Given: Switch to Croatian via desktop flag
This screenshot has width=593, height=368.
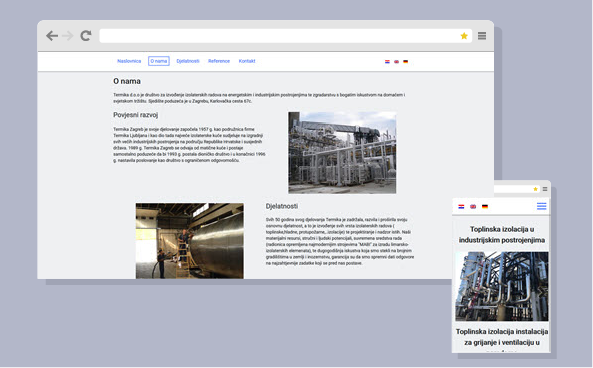Looking at the screenshot, I should [387, 62].
